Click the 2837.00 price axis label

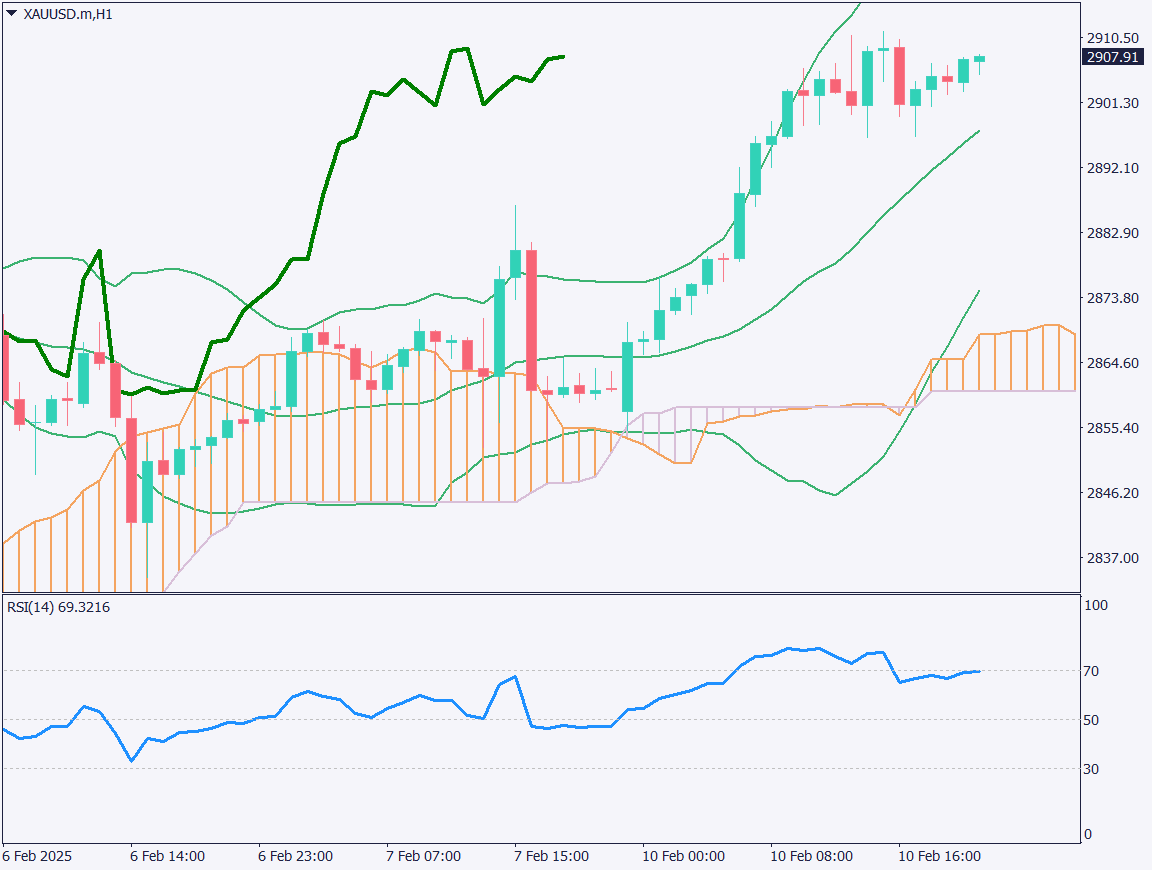pyautogui.click(x=1112, y=558)
